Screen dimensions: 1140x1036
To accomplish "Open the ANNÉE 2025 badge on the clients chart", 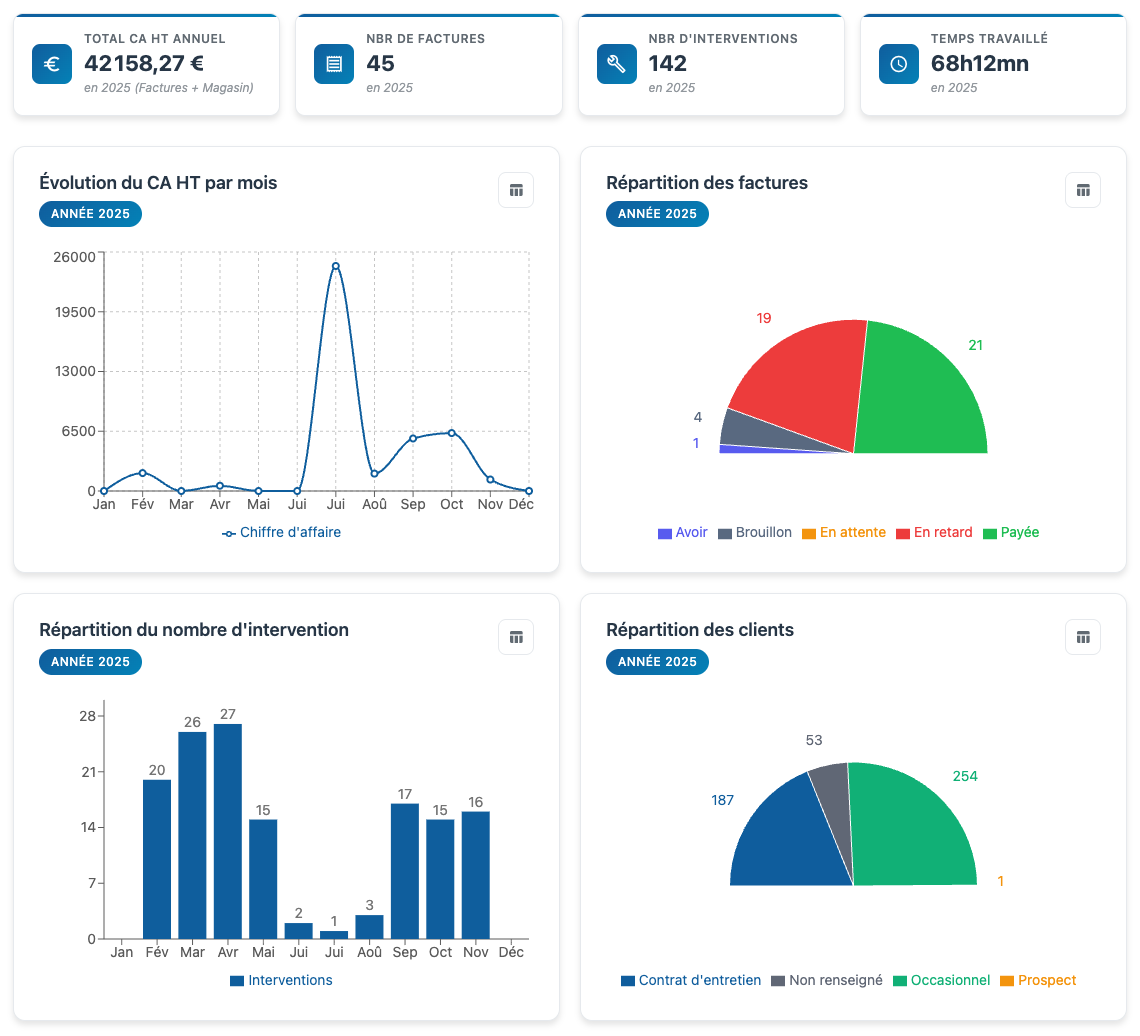I will [657, 662].
